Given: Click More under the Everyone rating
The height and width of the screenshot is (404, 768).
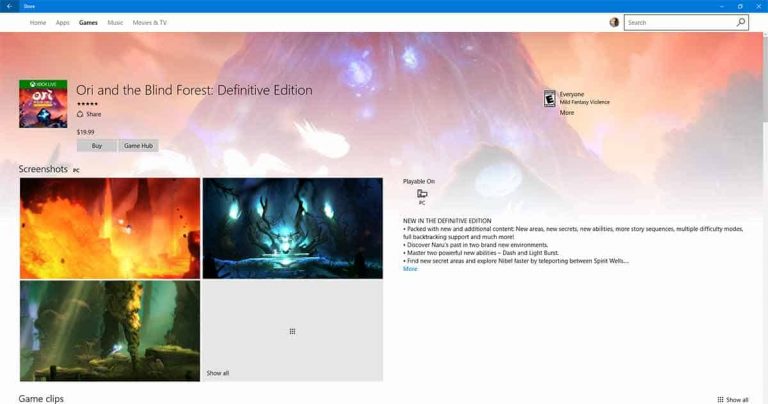Looking at the screenshot, I should [567, 113].
